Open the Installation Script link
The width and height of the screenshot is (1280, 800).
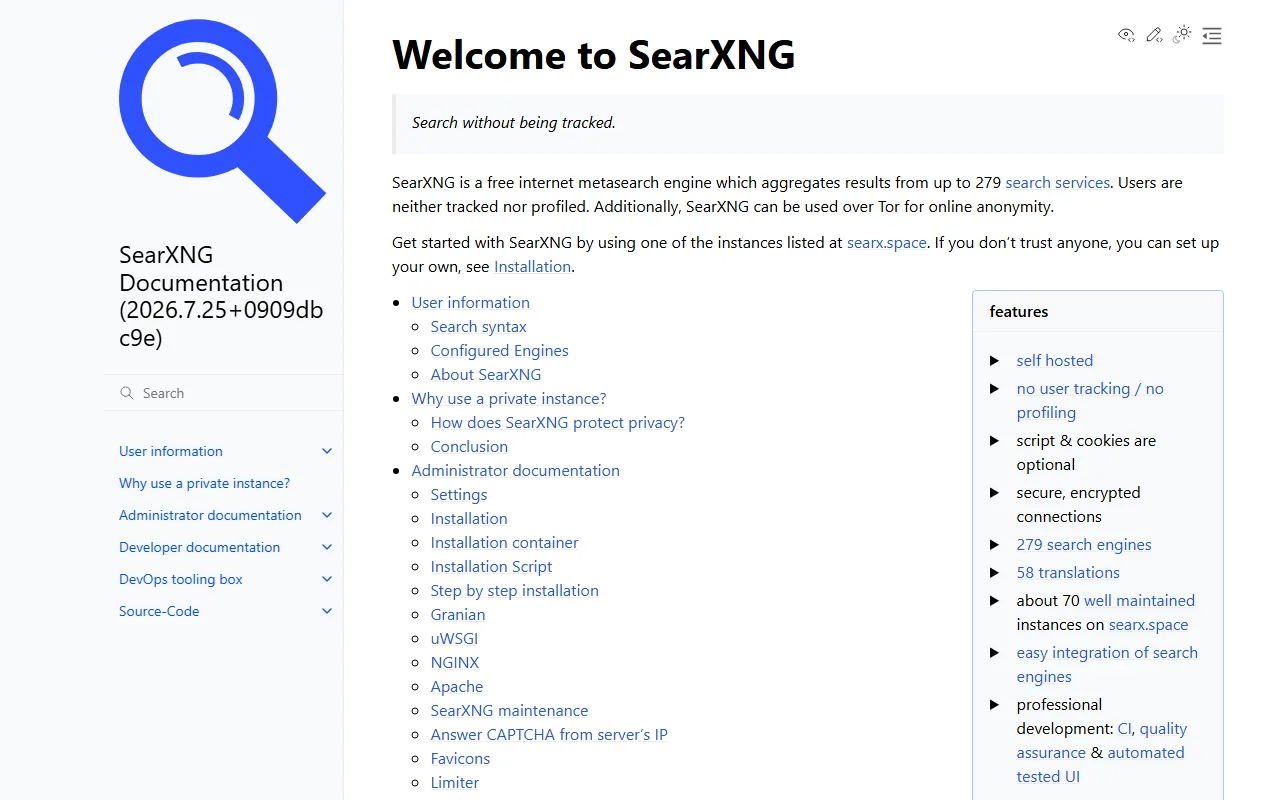[x=491, y=566]
